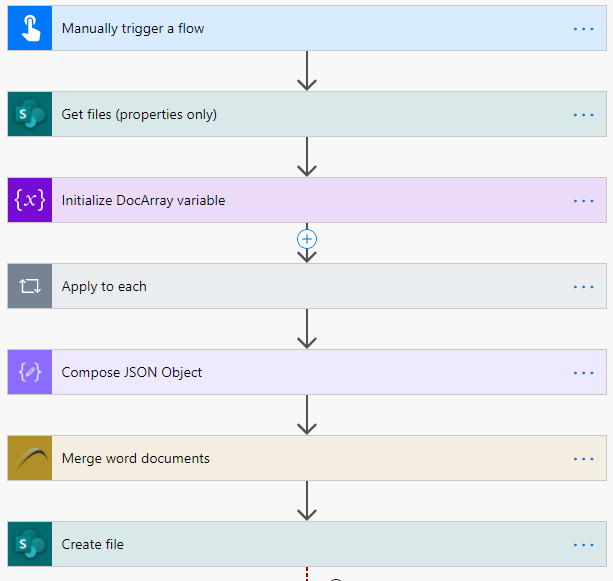This screenshot has height=581, width=613.
Task: Click the Compose JSON Object curly-brace icon
Action: (30, 372)
